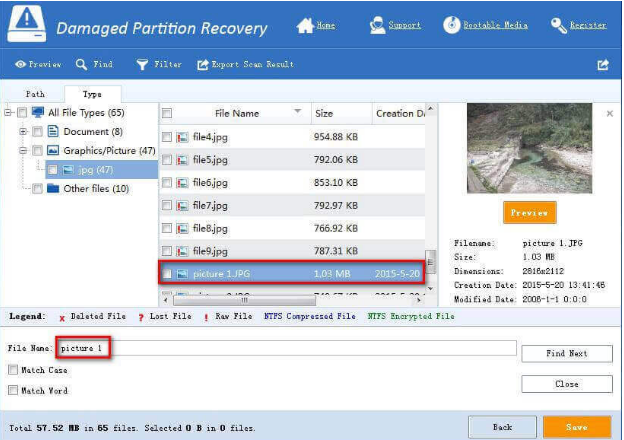
Task: Open the Support icon link
Action: coord(378,25)
